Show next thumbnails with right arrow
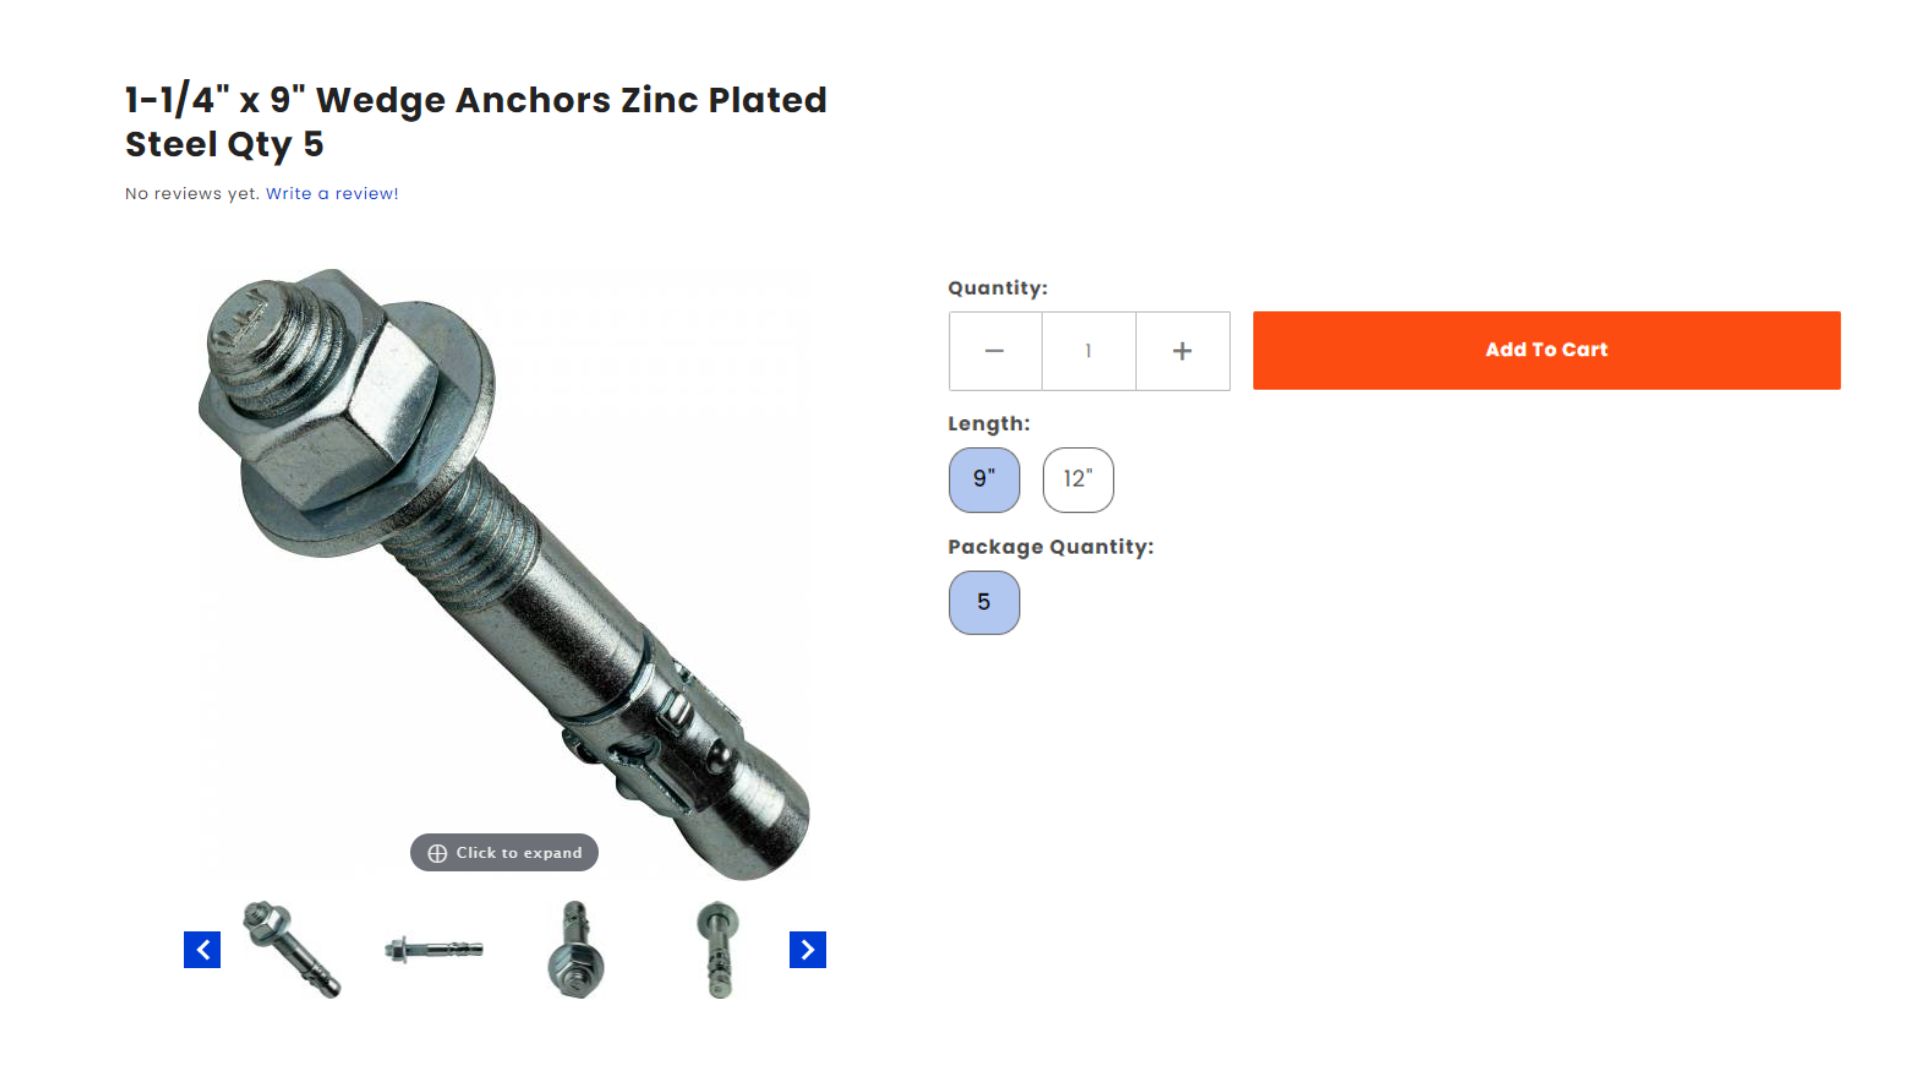1920x1080 pixels. tap(808, 950)
